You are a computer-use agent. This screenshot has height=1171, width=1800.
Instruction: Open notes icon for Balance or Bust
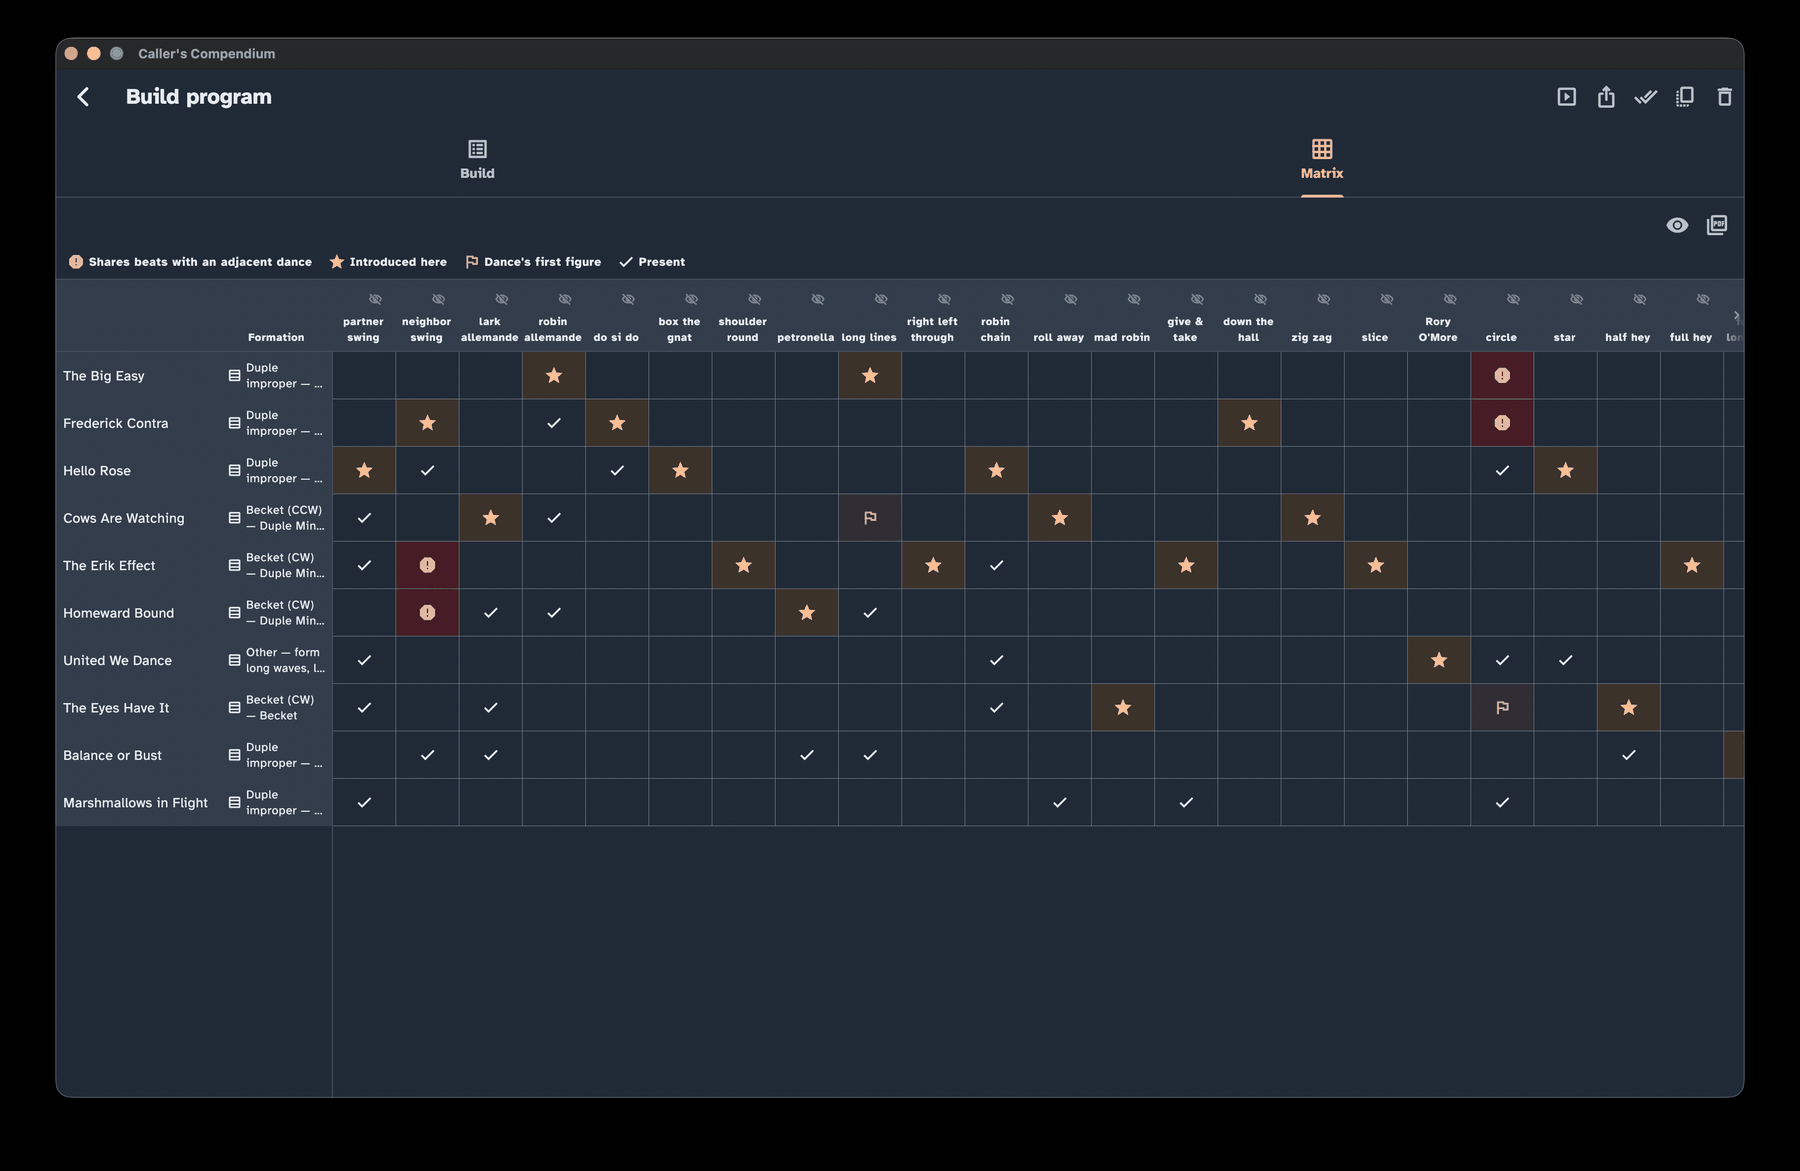(234, 755)
